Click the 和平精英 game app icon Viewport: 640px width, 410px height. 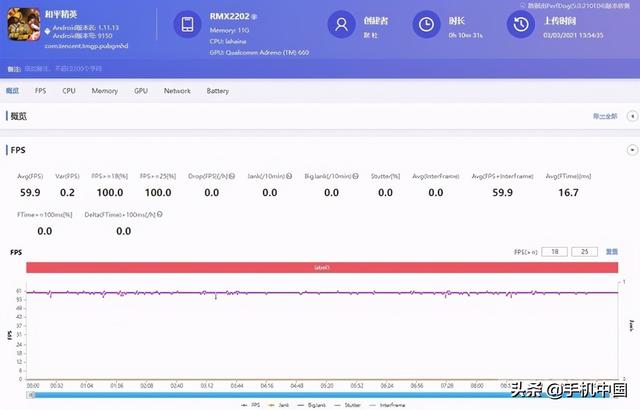(24, 24)
